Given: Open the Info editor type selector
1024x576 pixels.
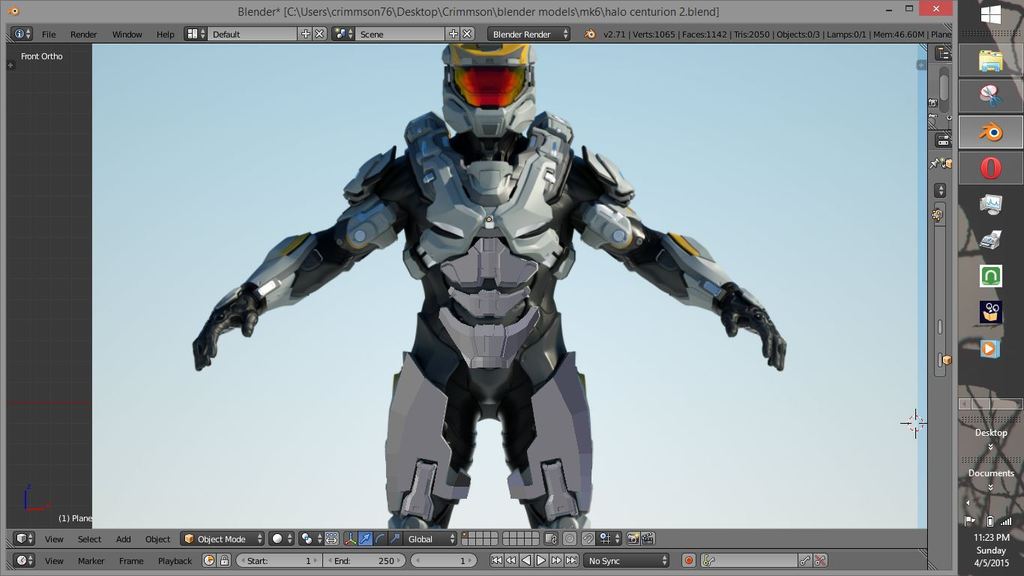Looking at the screenshot, I should point(22,34).
